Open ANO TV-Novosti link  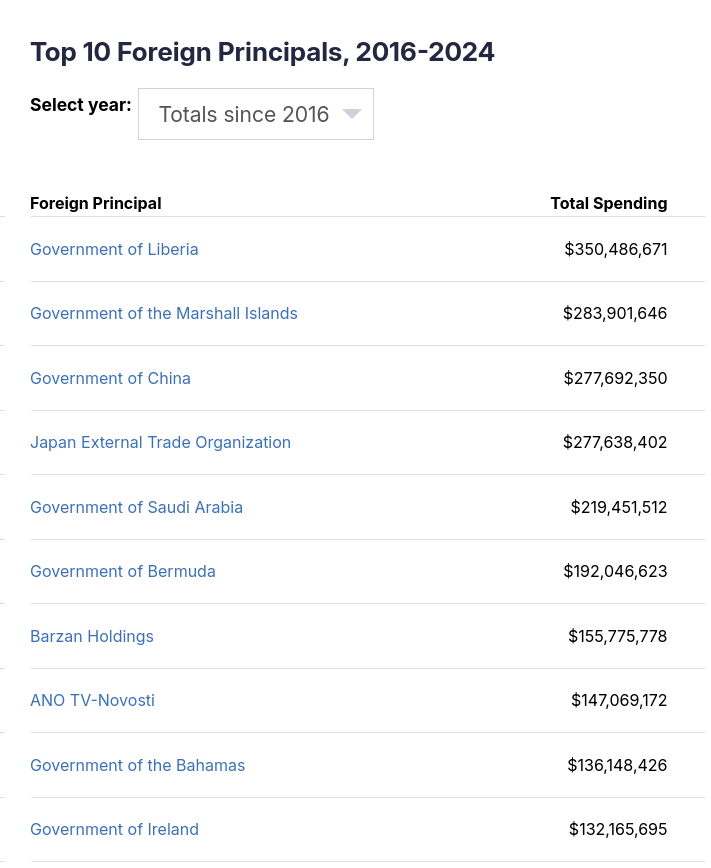pos(92,700)
